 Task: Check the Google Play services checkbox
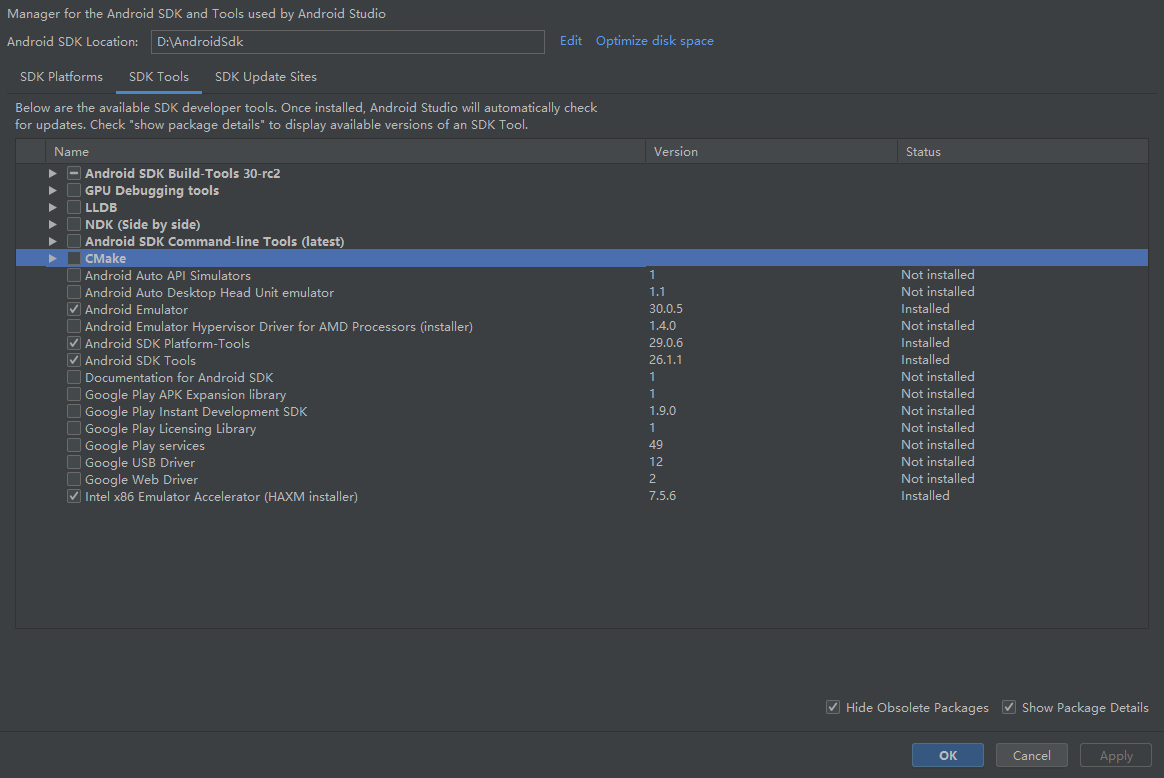pos(73,446)
